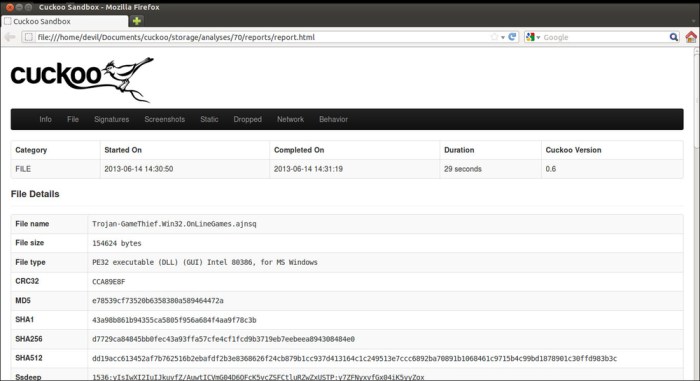This screenshot has height=381, width=700.
Task: Open the Google search engine dropdown
Action: click(x=533, y=37)
